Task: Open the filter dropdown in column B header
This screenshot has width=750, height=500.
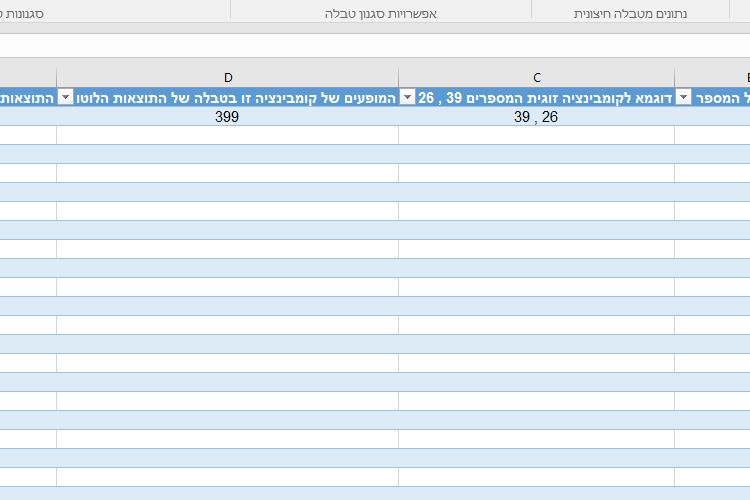Action: pos(684,97)
